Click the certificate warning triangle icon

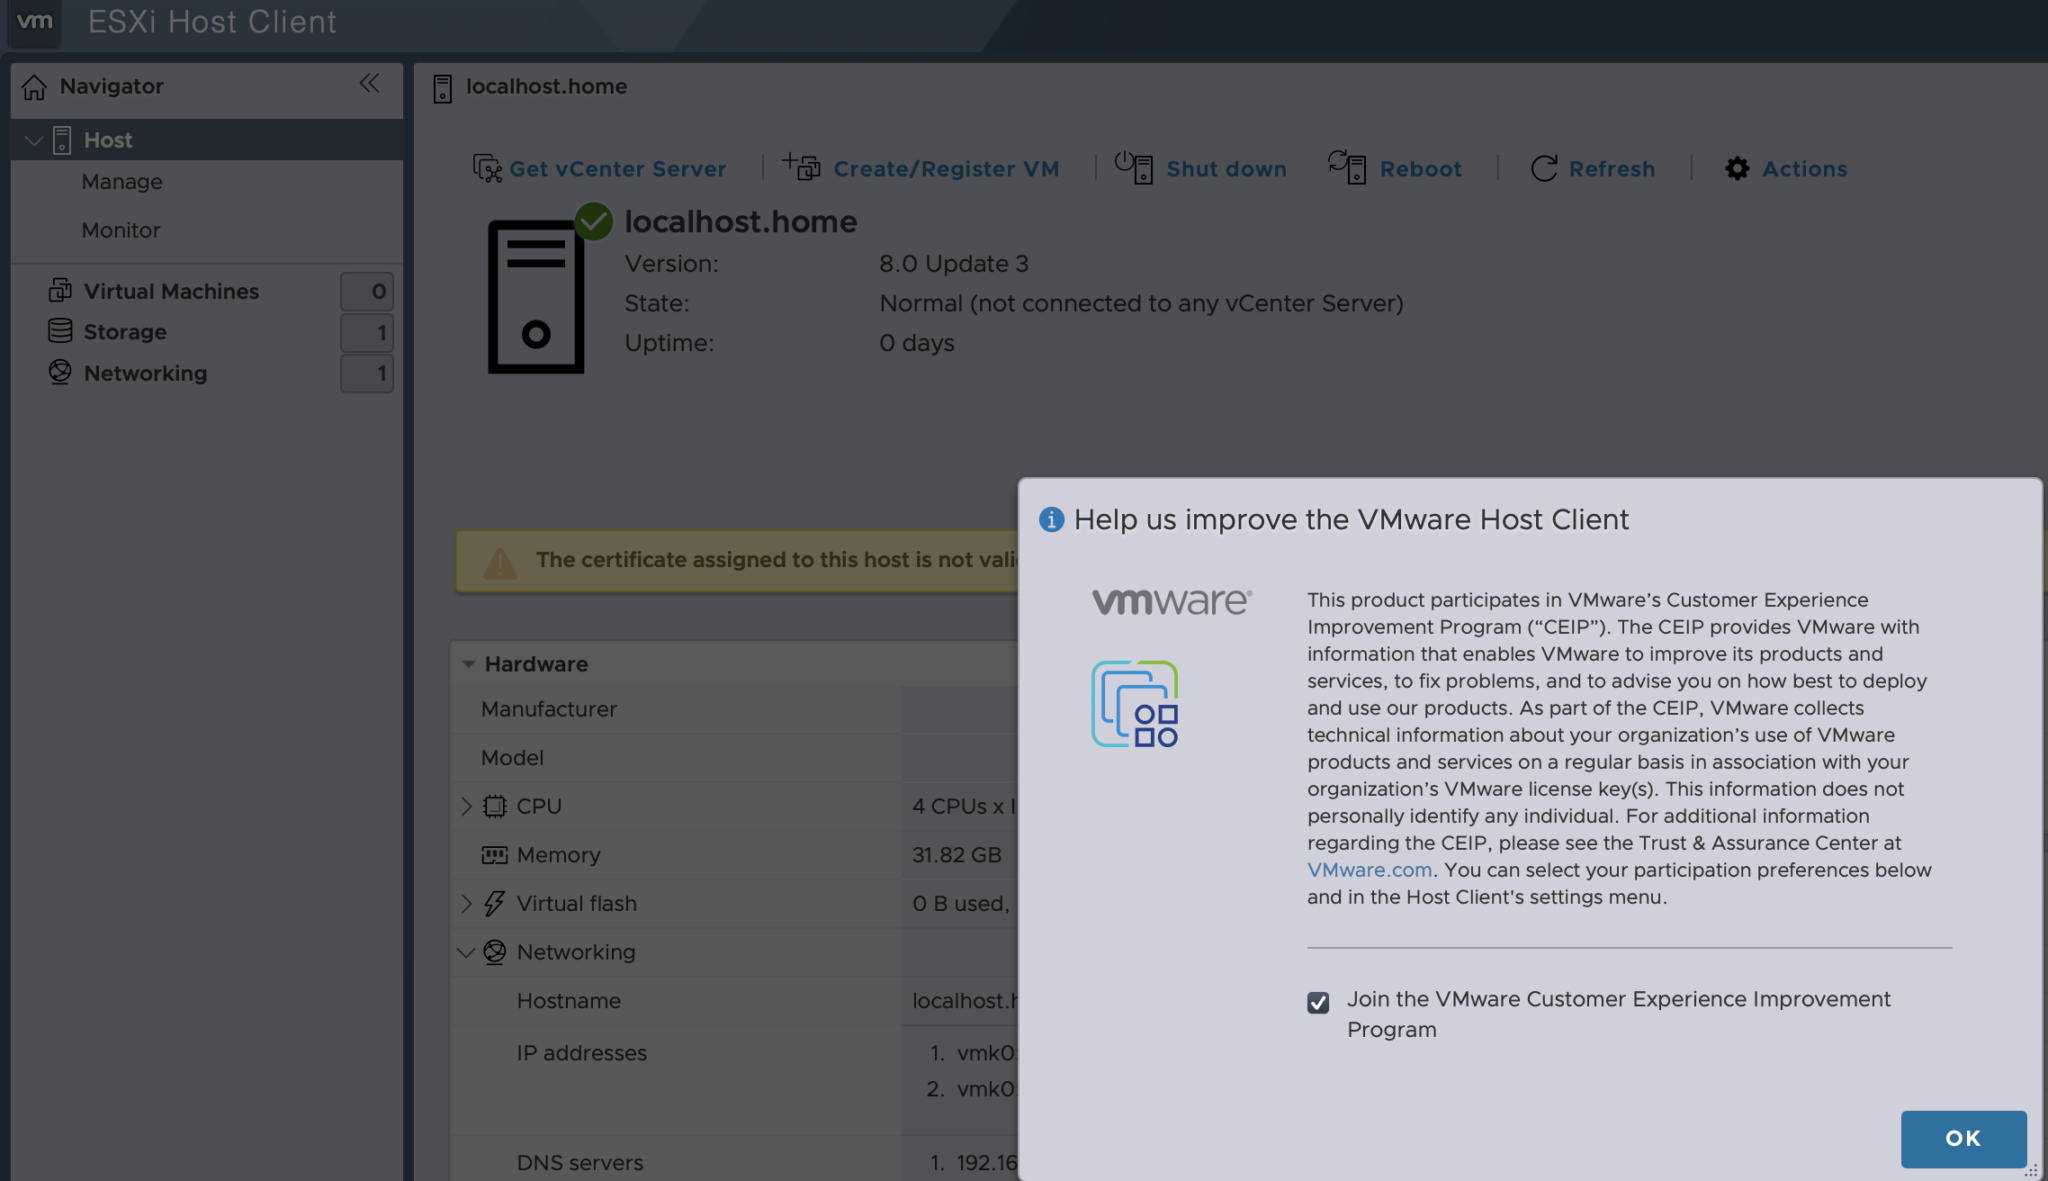click(x=500, y=563)
